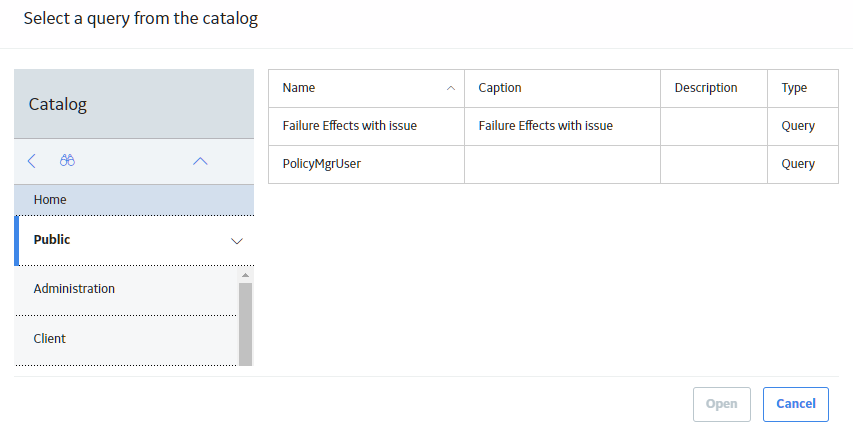Click the Description column header

tap(714, 88)
